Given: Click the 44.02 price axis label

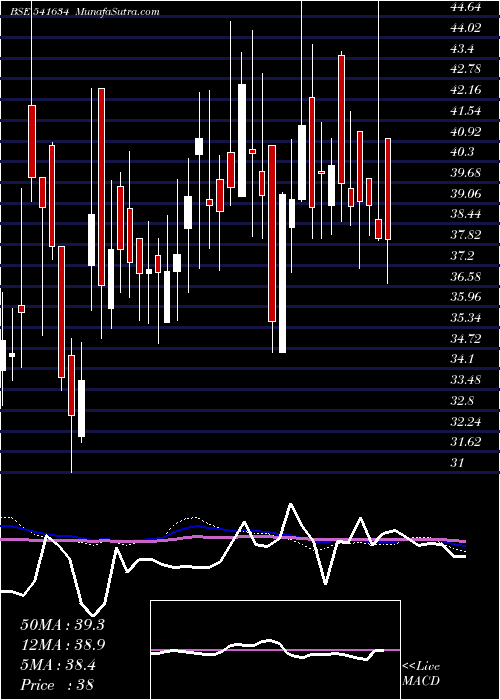Looking at the screenshot, I should (466, 28).
